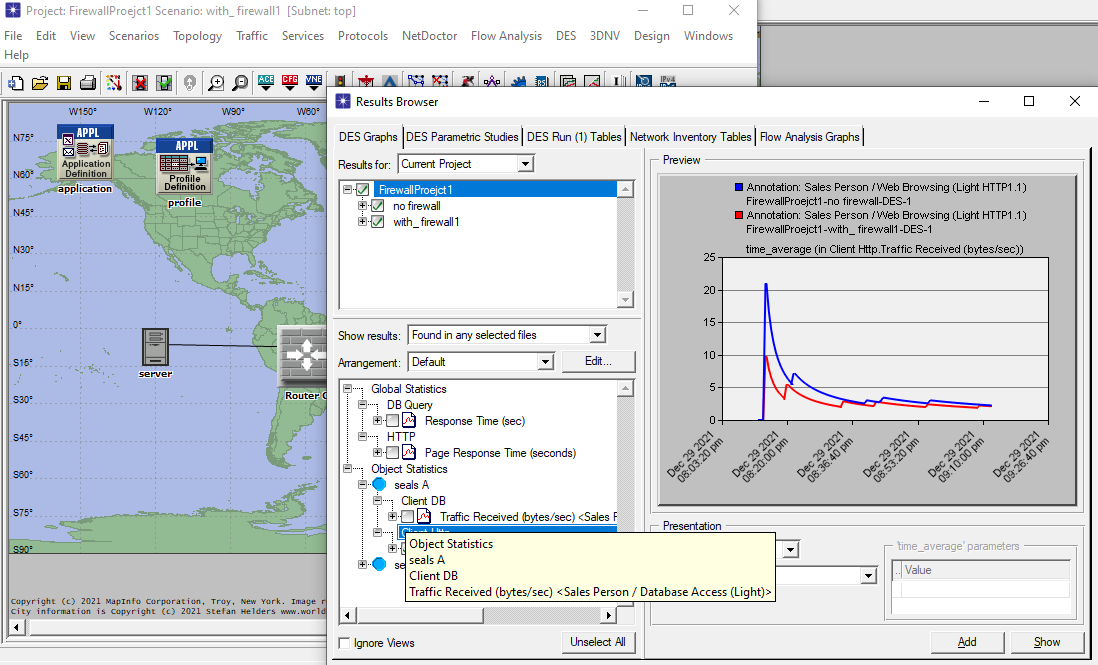1098x665 pixels.
Task: Select the server node on the map
Action: coord(155,347)
